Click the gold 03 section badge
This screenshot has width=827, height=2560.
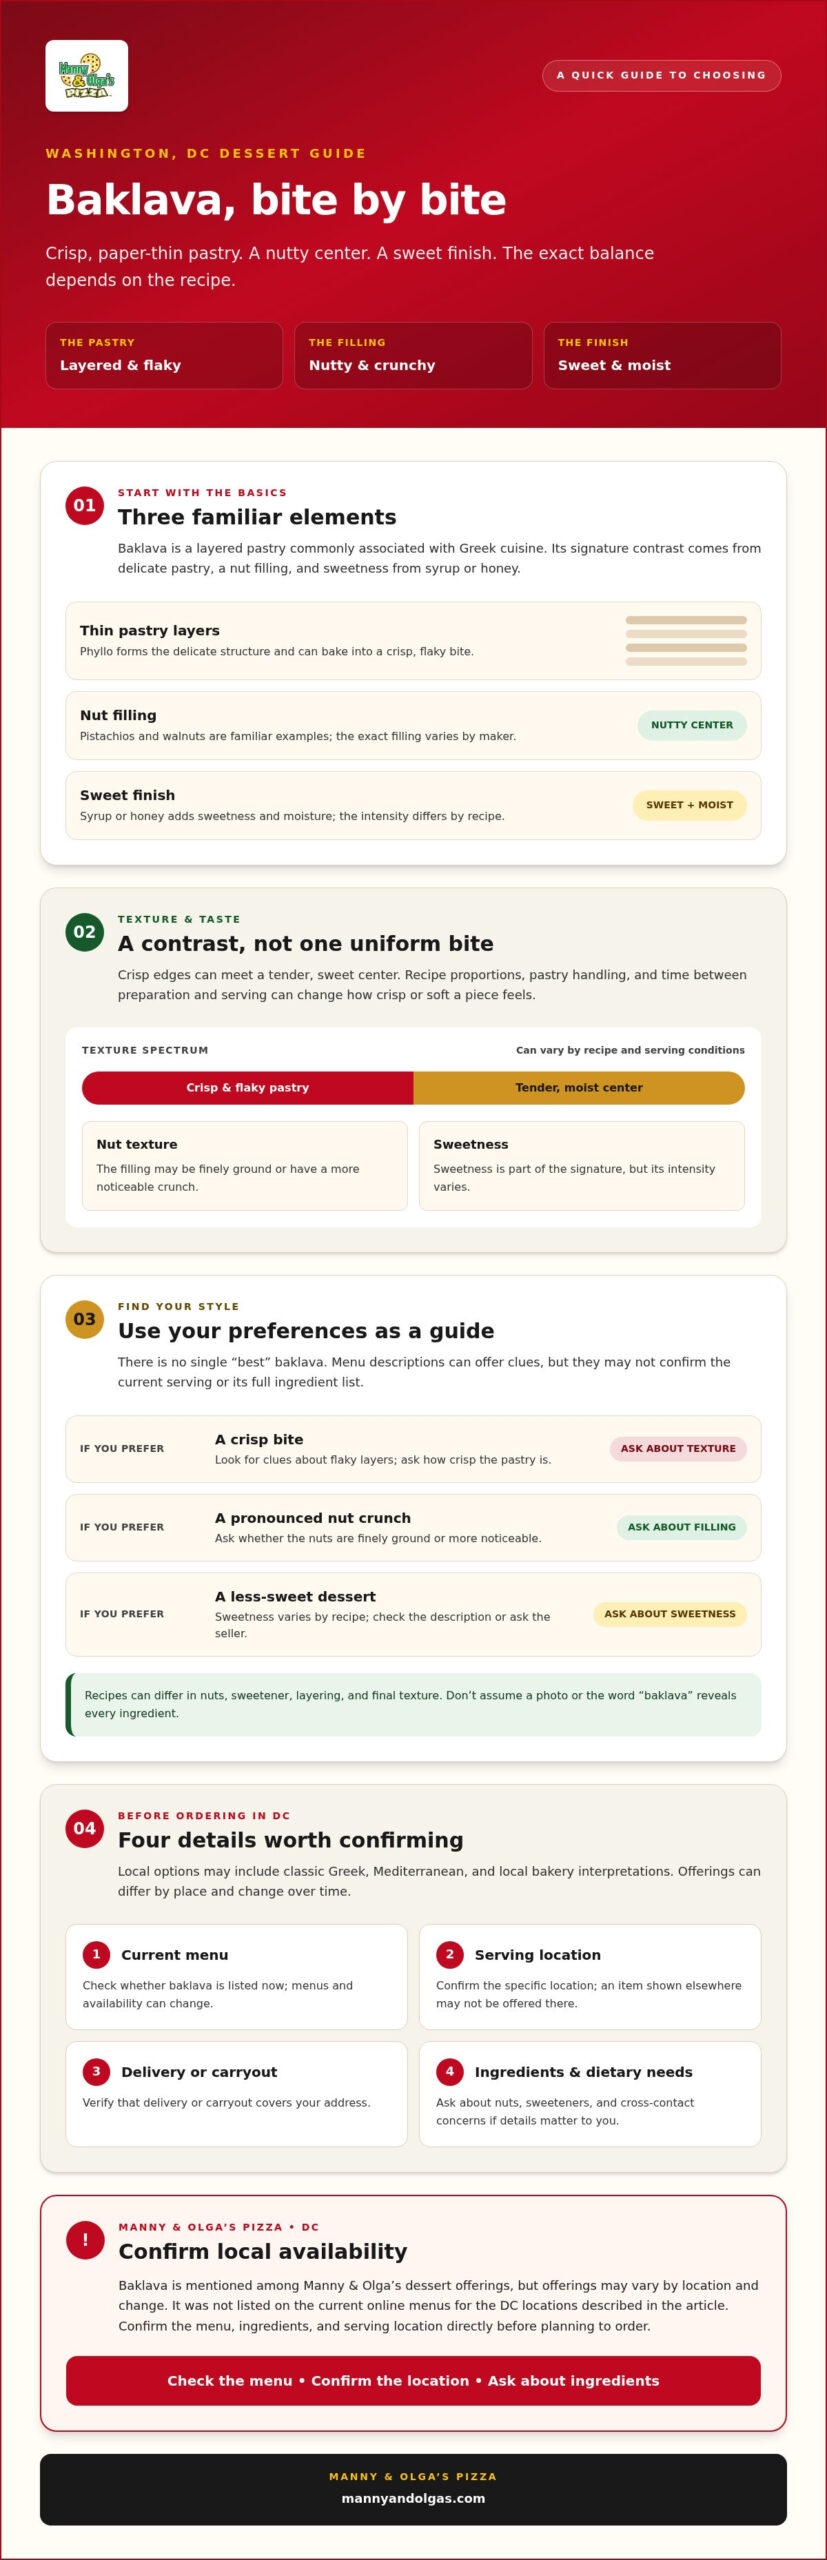(85, 1319)
